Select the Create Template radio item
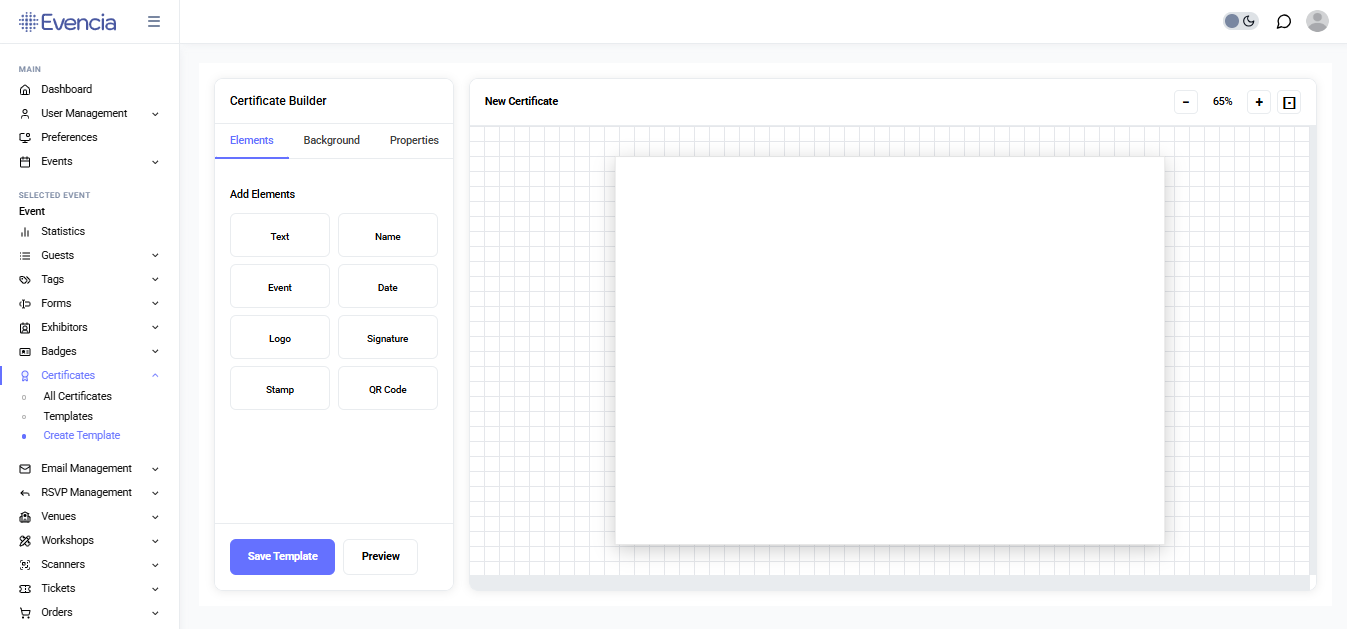 81,435
